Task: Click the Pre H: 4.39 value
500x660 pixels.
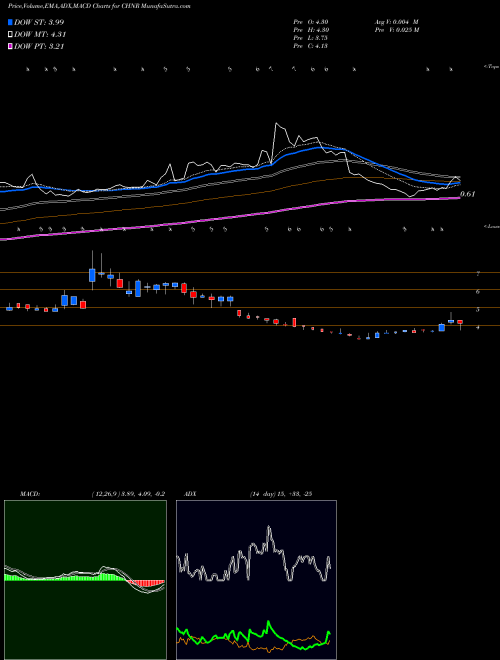Action: [311, 30]
